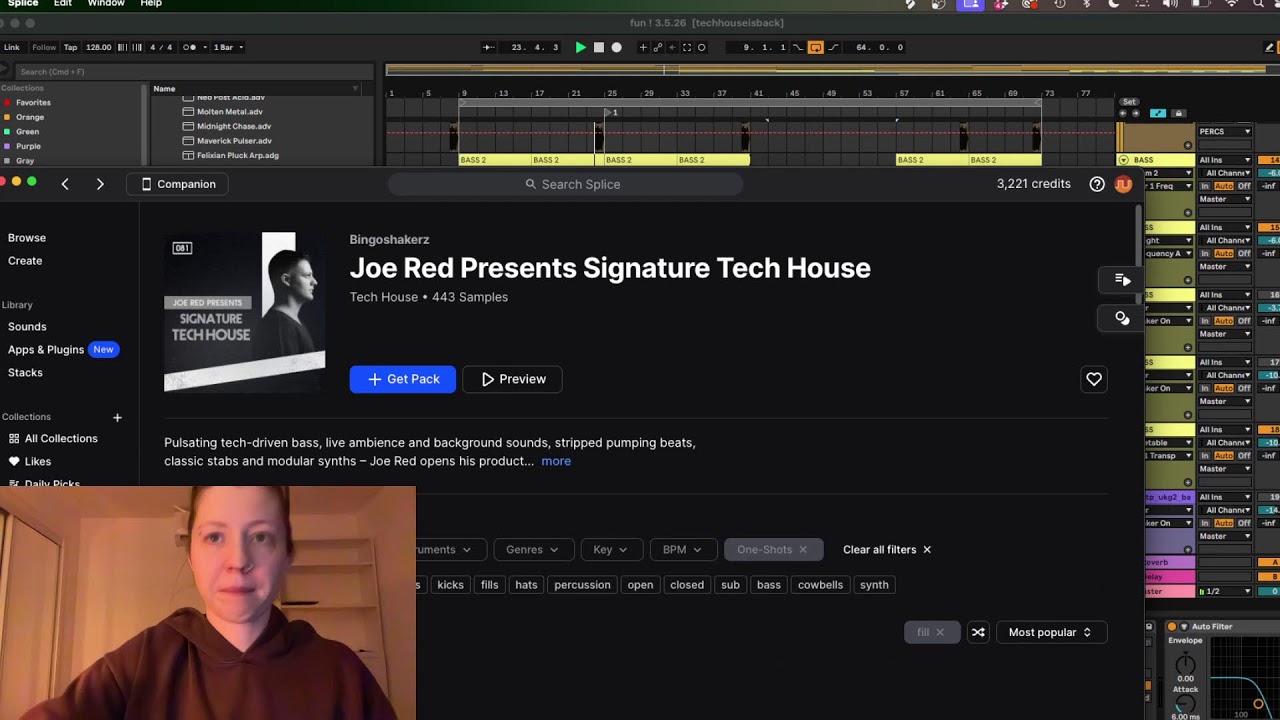1280x720 pixels.
Task: Unfold the BASS track triangle
Action: point(1124,160)
